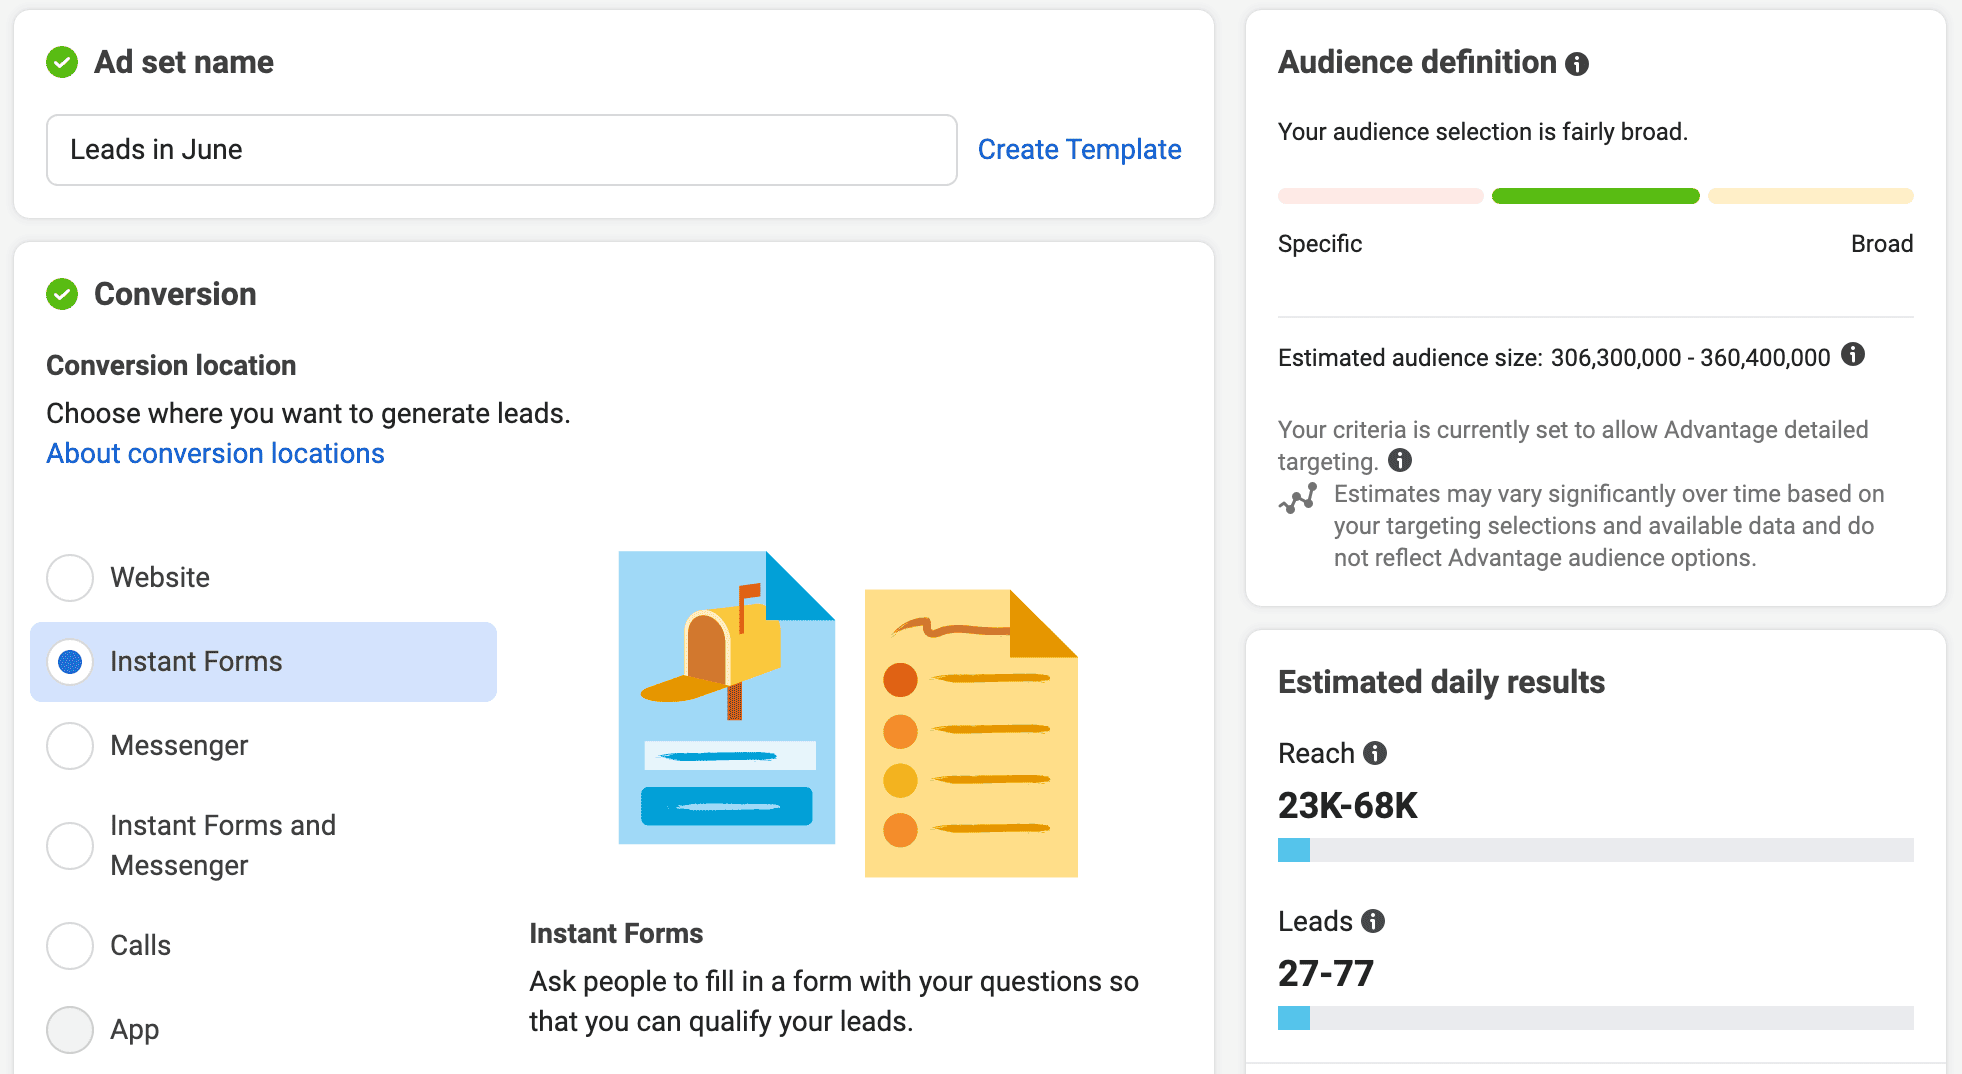Click the Audience definition info icon
The height and width of the screenshot is (1074, 1962).
[1577, 64]
